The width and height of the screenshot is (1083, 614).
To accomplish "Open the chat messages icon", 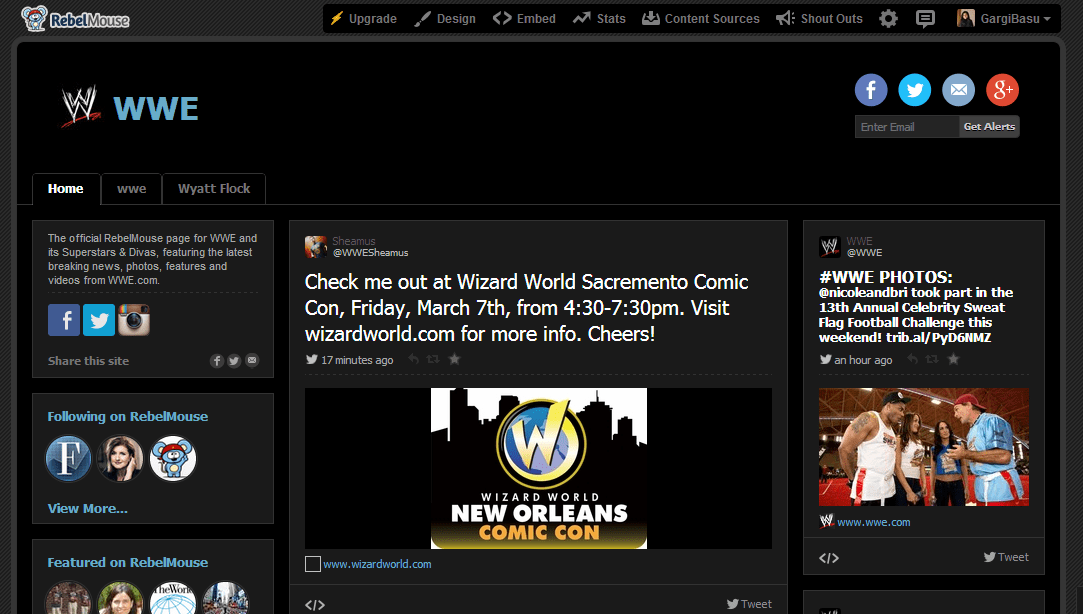I will (925, 19).
